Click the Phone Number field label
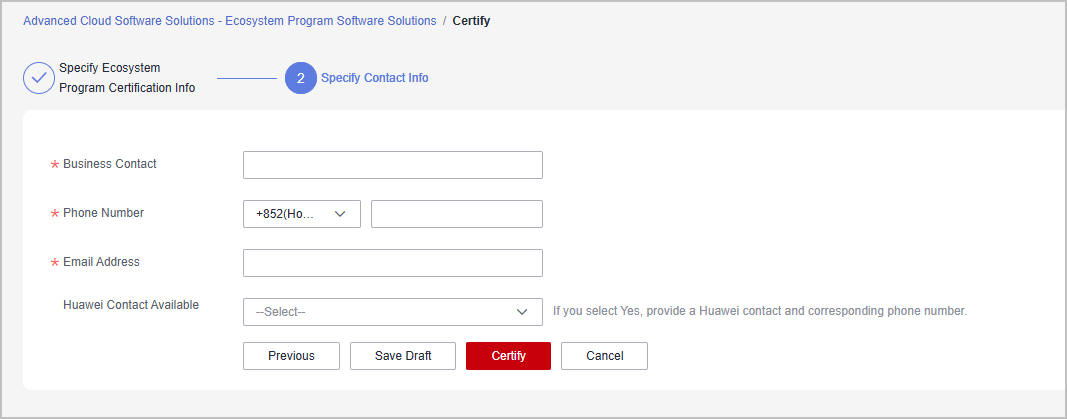1067x419 pixels. click(x=103, y=213)
